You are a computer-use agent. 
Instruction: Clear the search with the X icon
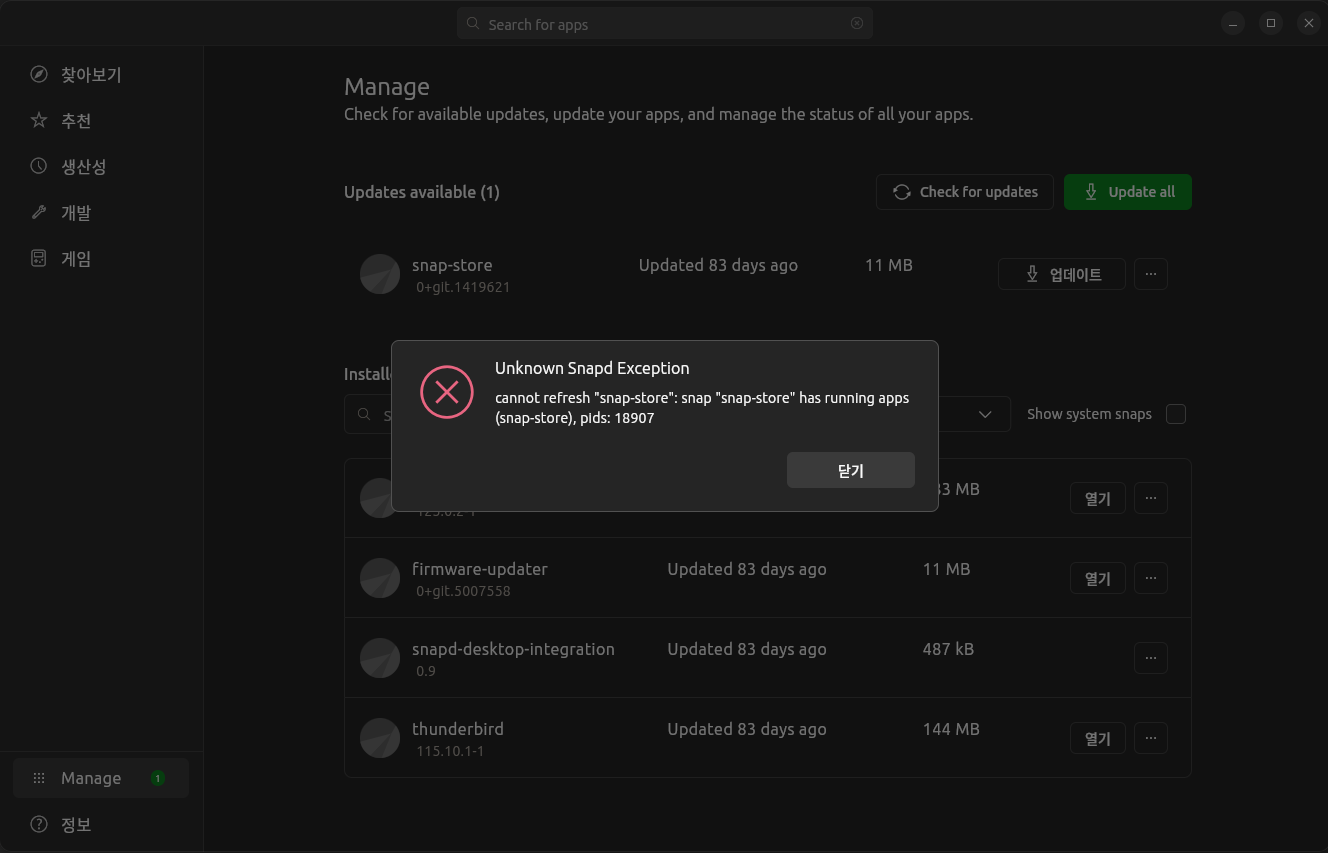(x=857, y=24)
